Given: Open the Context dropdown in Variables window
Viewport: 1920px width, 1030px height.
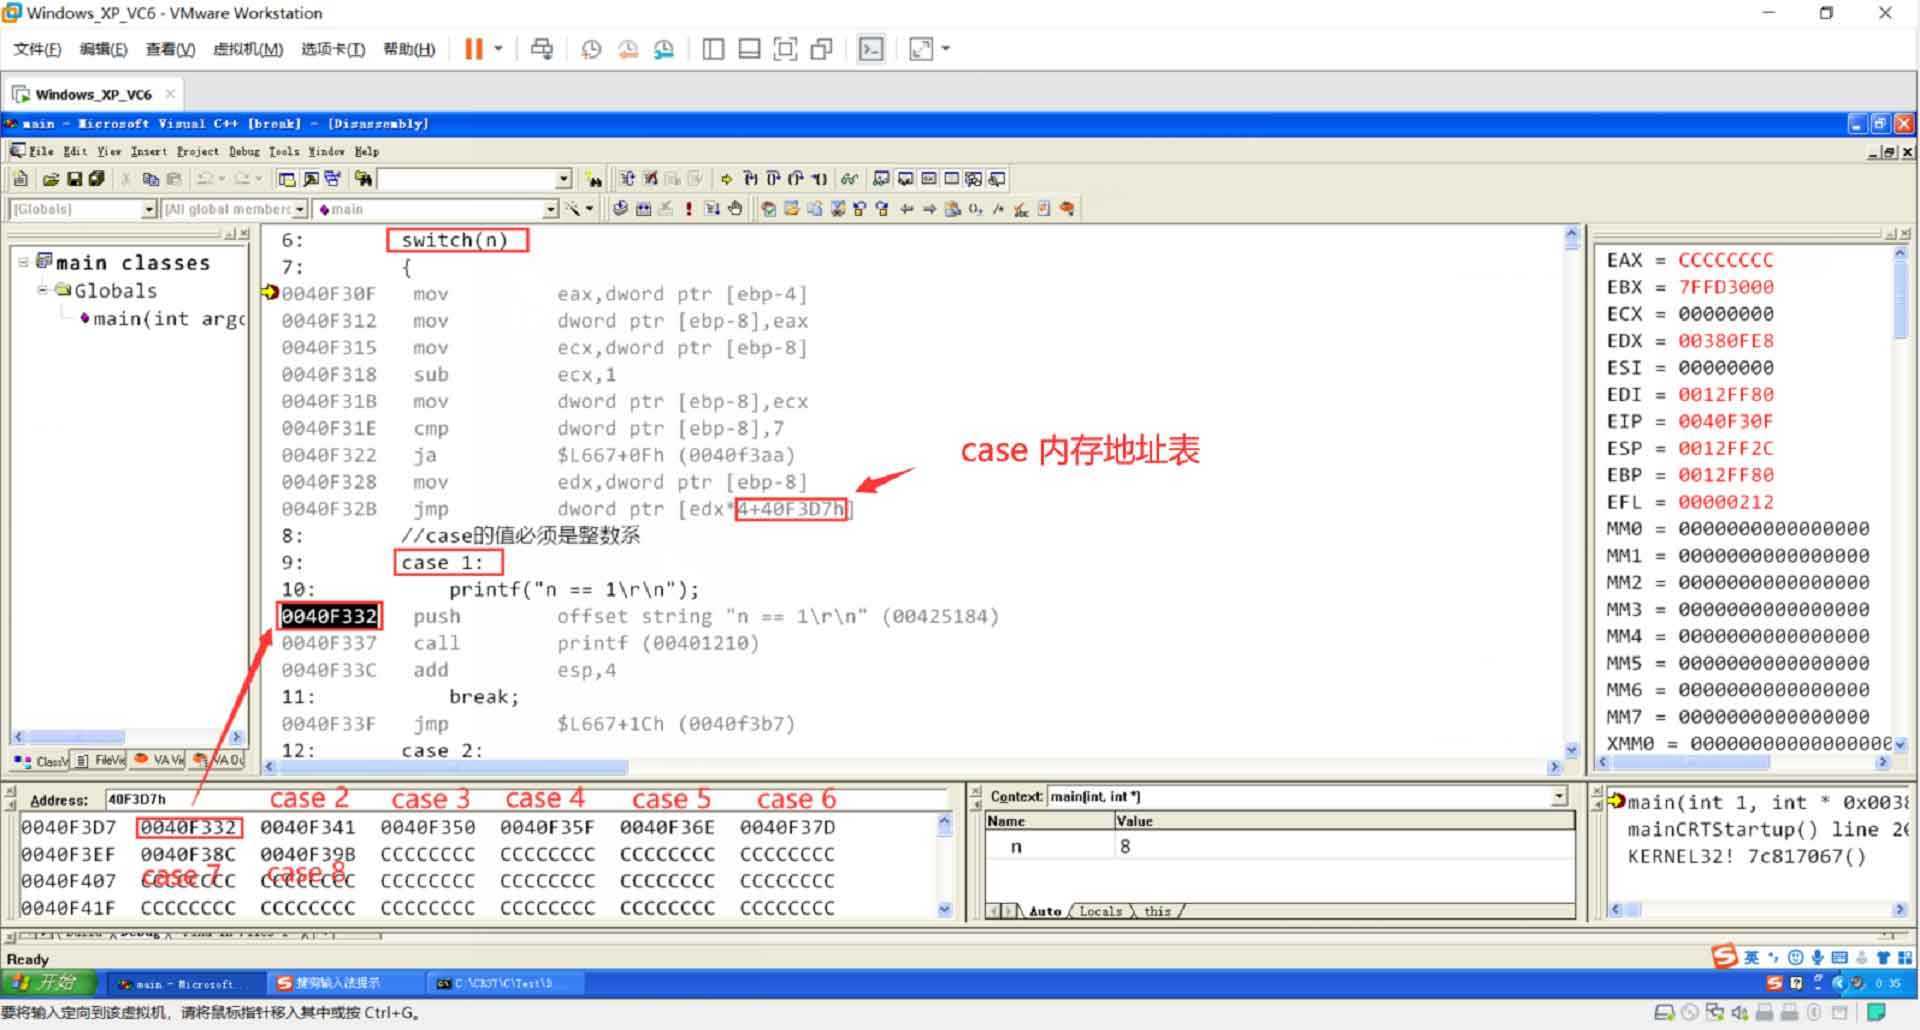Looking at the screenshot, I should (1559, 796).
